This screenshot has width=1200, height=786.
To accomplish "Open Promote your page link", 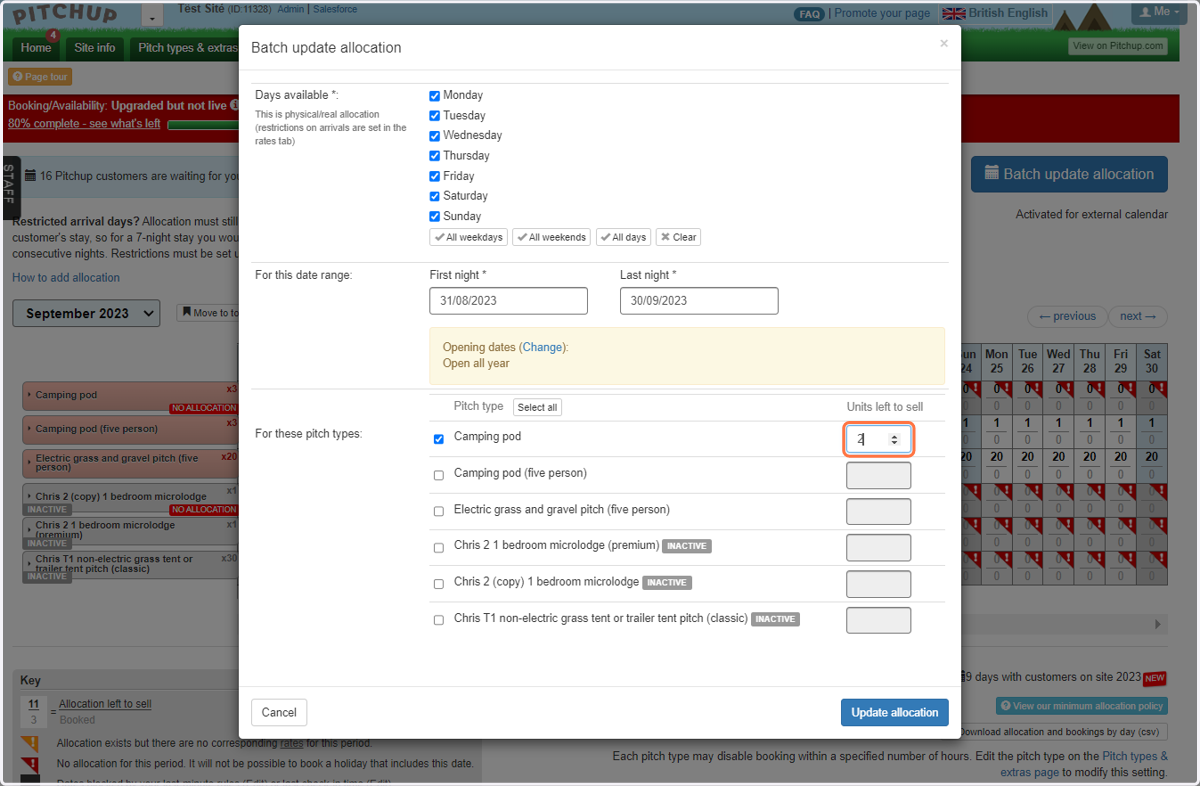I will pyautogui.click(x=882, y=14).
